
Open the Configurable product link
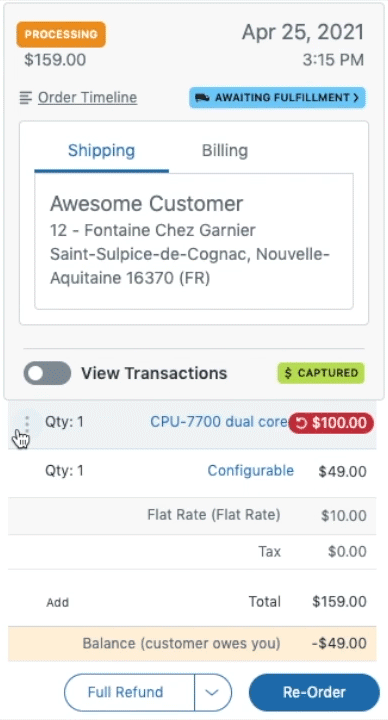[x=251, y=471]
